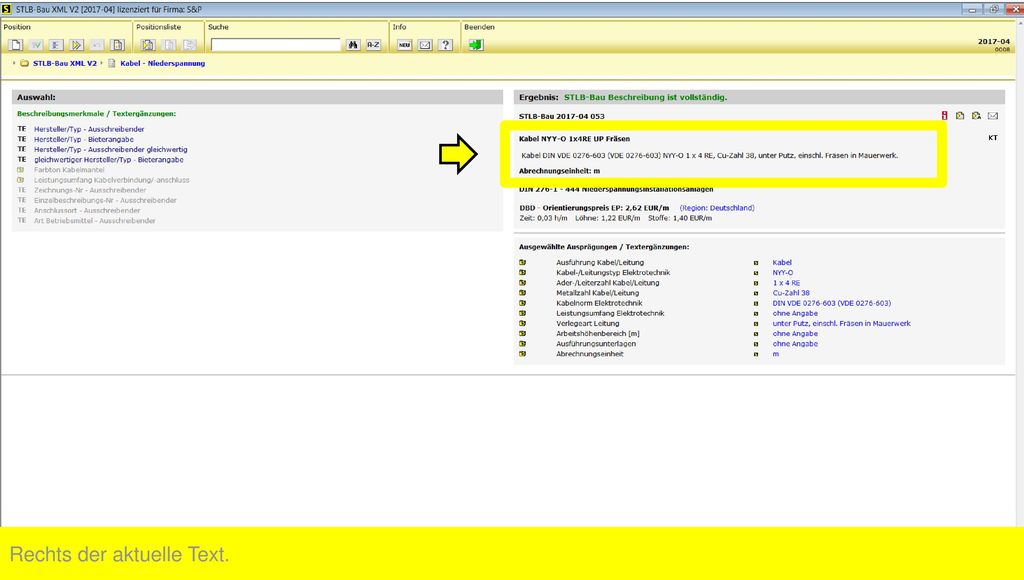Click the 'NYY-O' value link
Image resolution: width=1024 pixels, height=580 pixels.
(782, 273)
